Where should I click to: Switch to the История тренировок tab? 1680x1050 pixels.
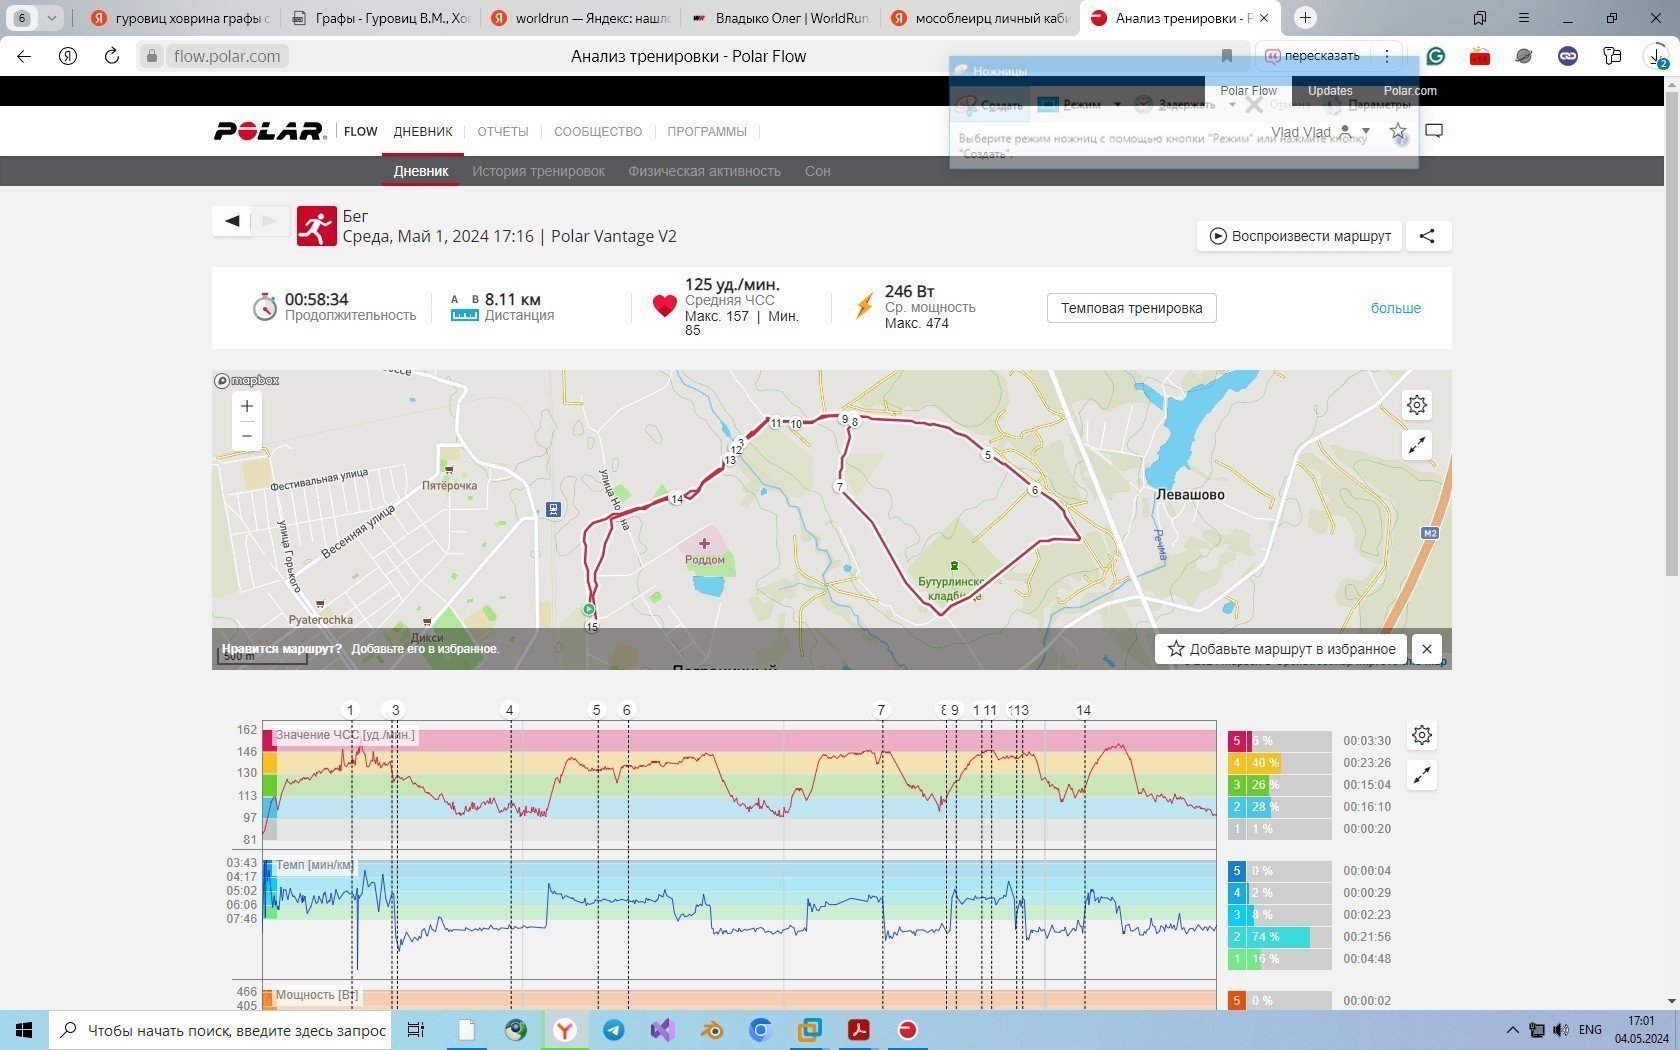click(x=538, y=171)
